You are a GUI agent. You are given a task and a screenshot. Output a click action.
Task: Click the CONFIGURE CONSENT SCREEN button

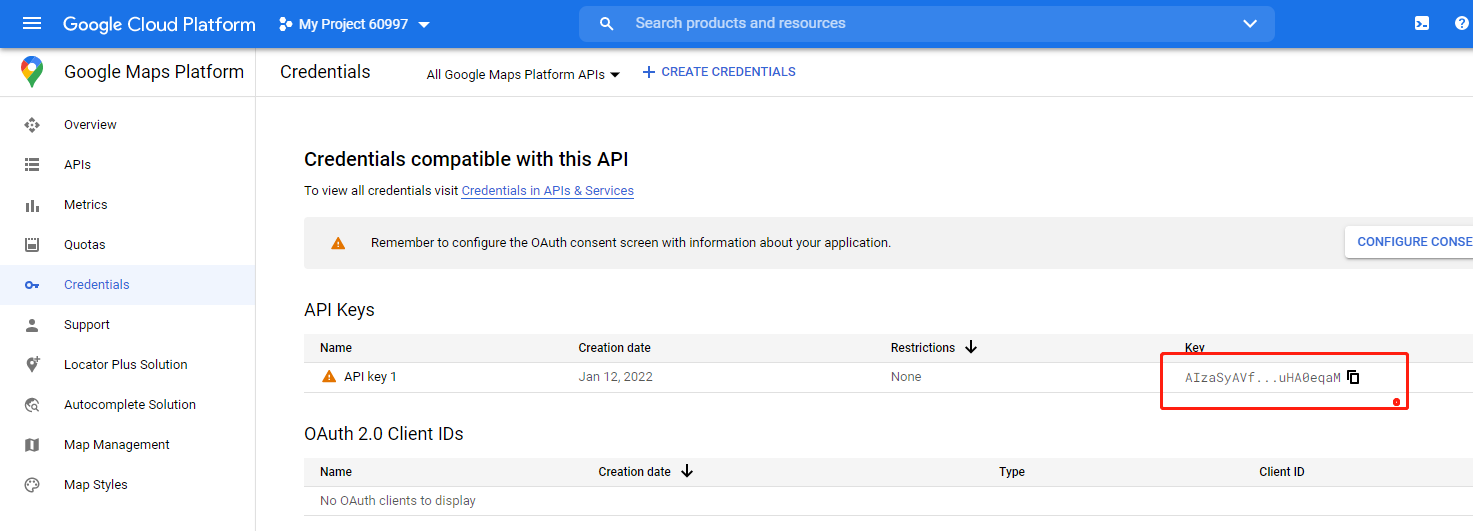coord(1409,242)
